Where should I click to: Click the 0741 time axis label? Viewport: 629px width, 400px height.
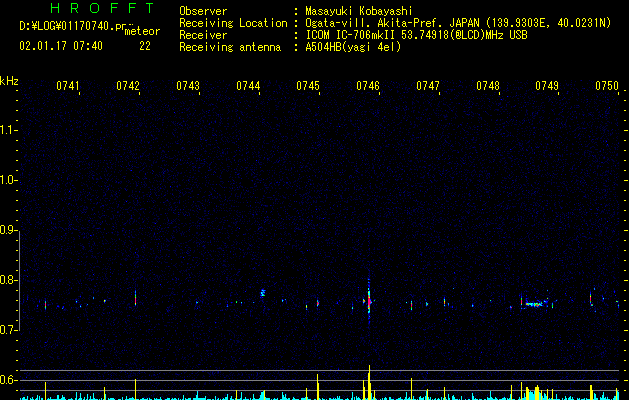67,86
